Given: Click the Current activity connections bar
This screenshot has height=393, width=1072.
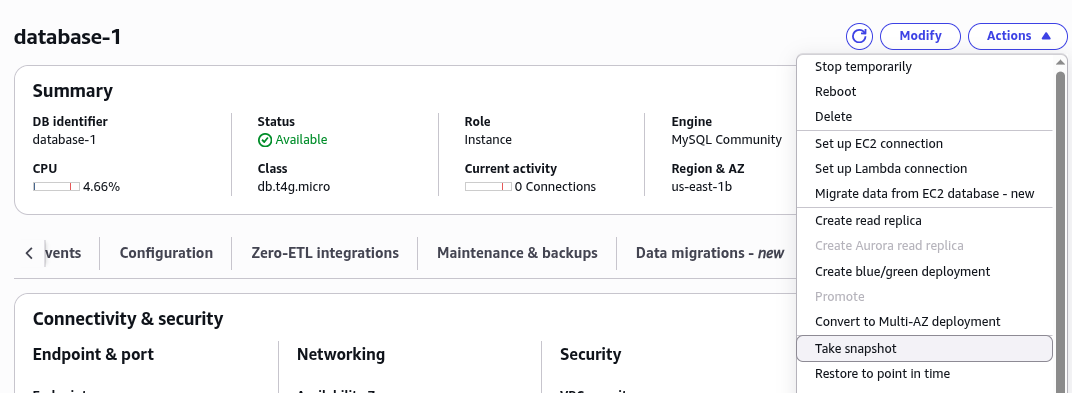Looking at the screenshot, I should [488, 187].
